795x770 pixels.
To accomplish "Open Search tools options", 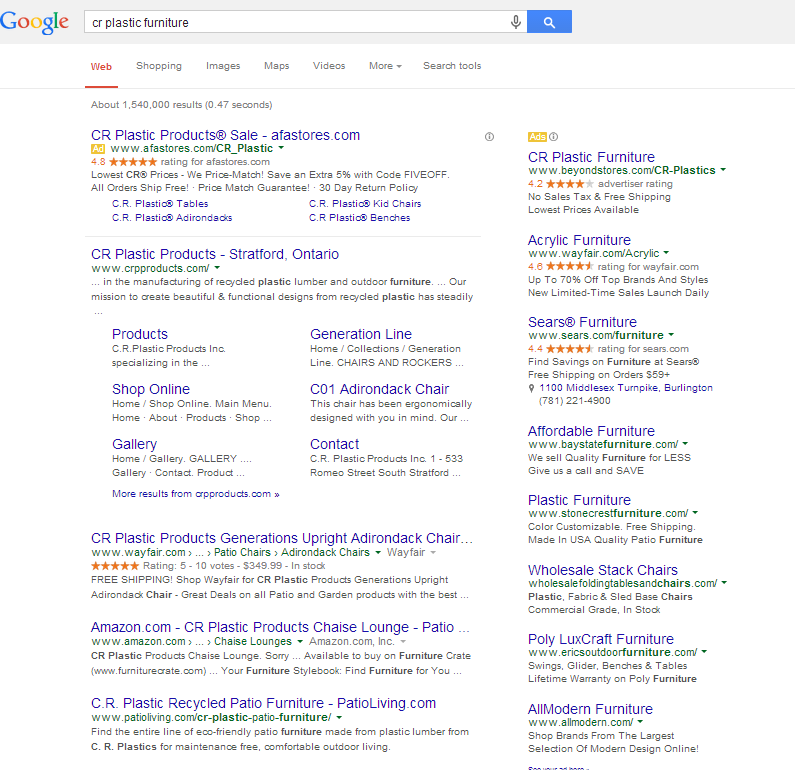I will pyautogui.click(x=452, y=66).
